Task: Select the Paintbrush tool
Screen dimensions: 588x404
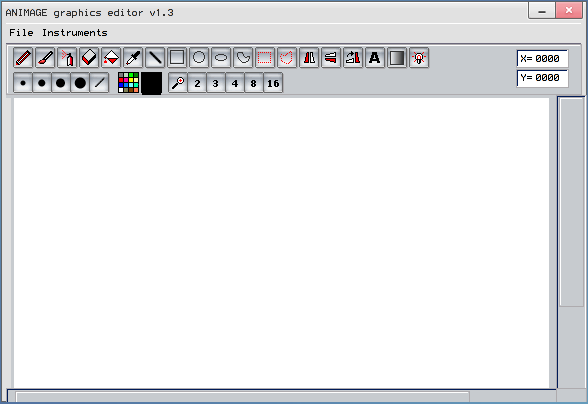Action: [45, 58]
